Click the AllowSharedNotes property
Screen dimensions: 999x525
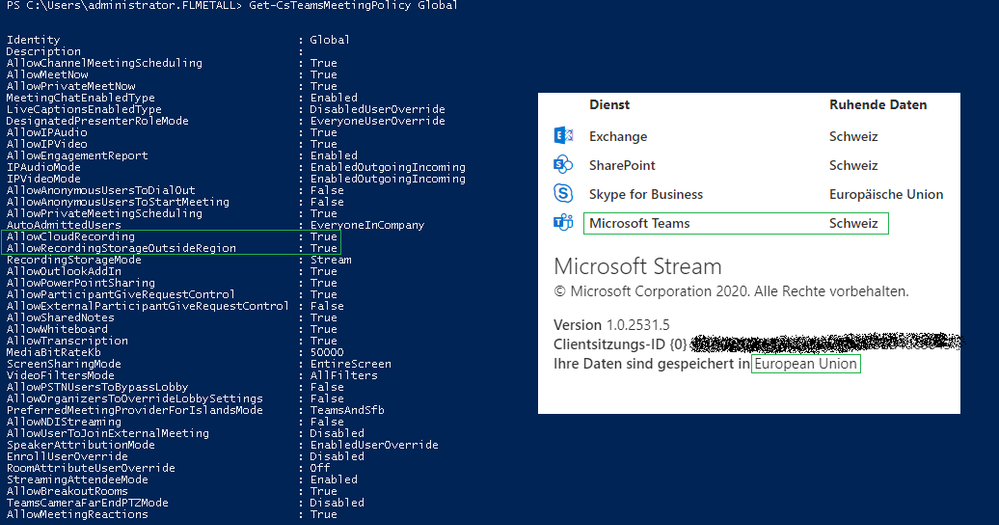coord(61,317)
